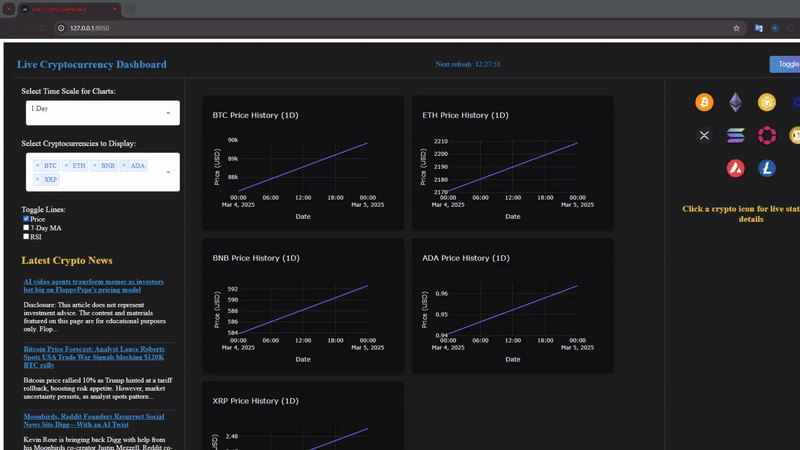The height and width of the screenshot is (450, 800).
Task: Click the XRP coin icon
Action: 704,135
